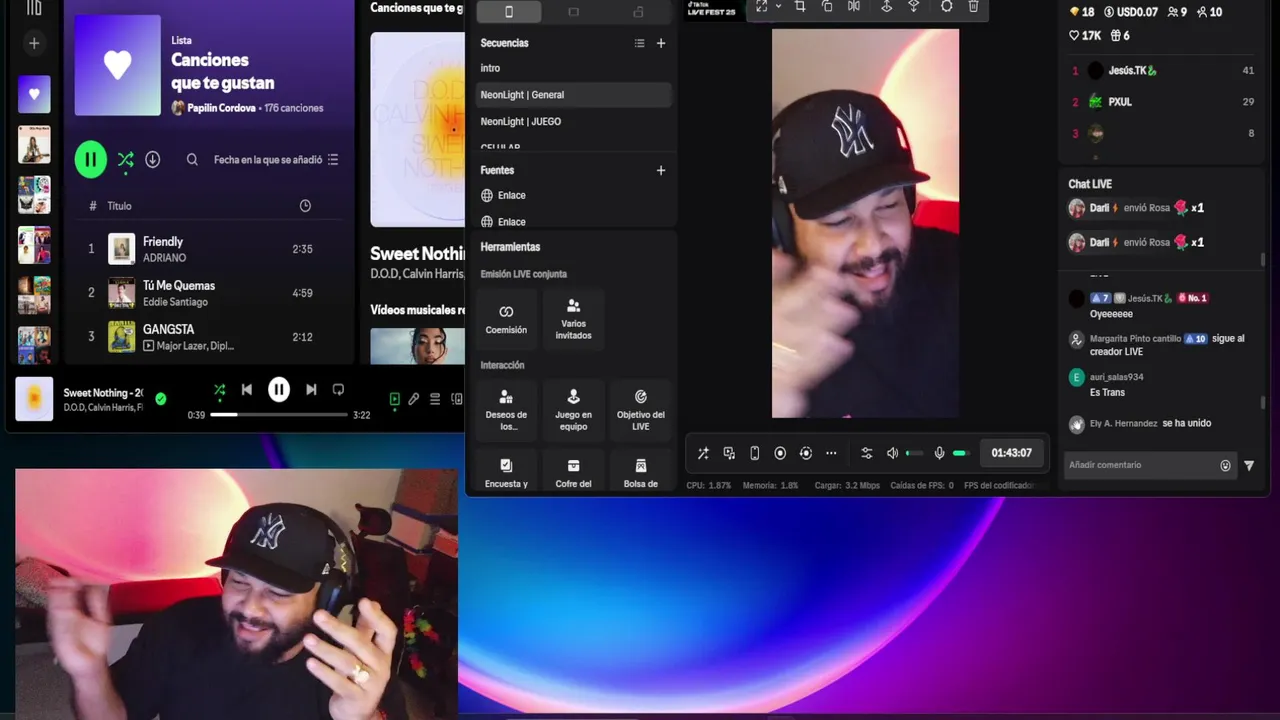Add a new scene with Secuencias plus
Screen dimensions: 1280x720
(661, 43)
